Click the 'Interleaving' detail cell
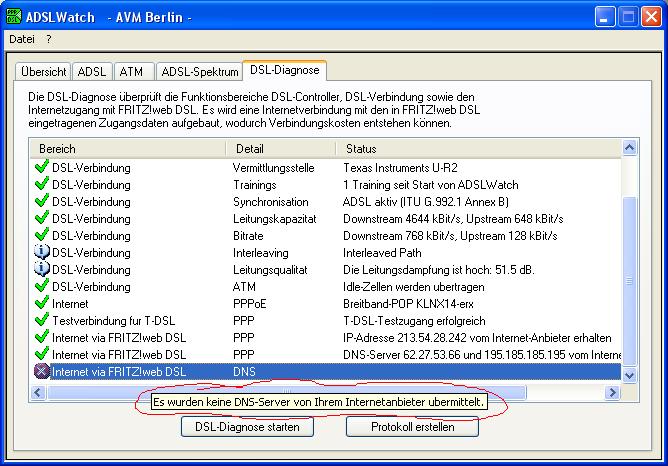This screenshot has width=668, height=466. coord(261,253)
